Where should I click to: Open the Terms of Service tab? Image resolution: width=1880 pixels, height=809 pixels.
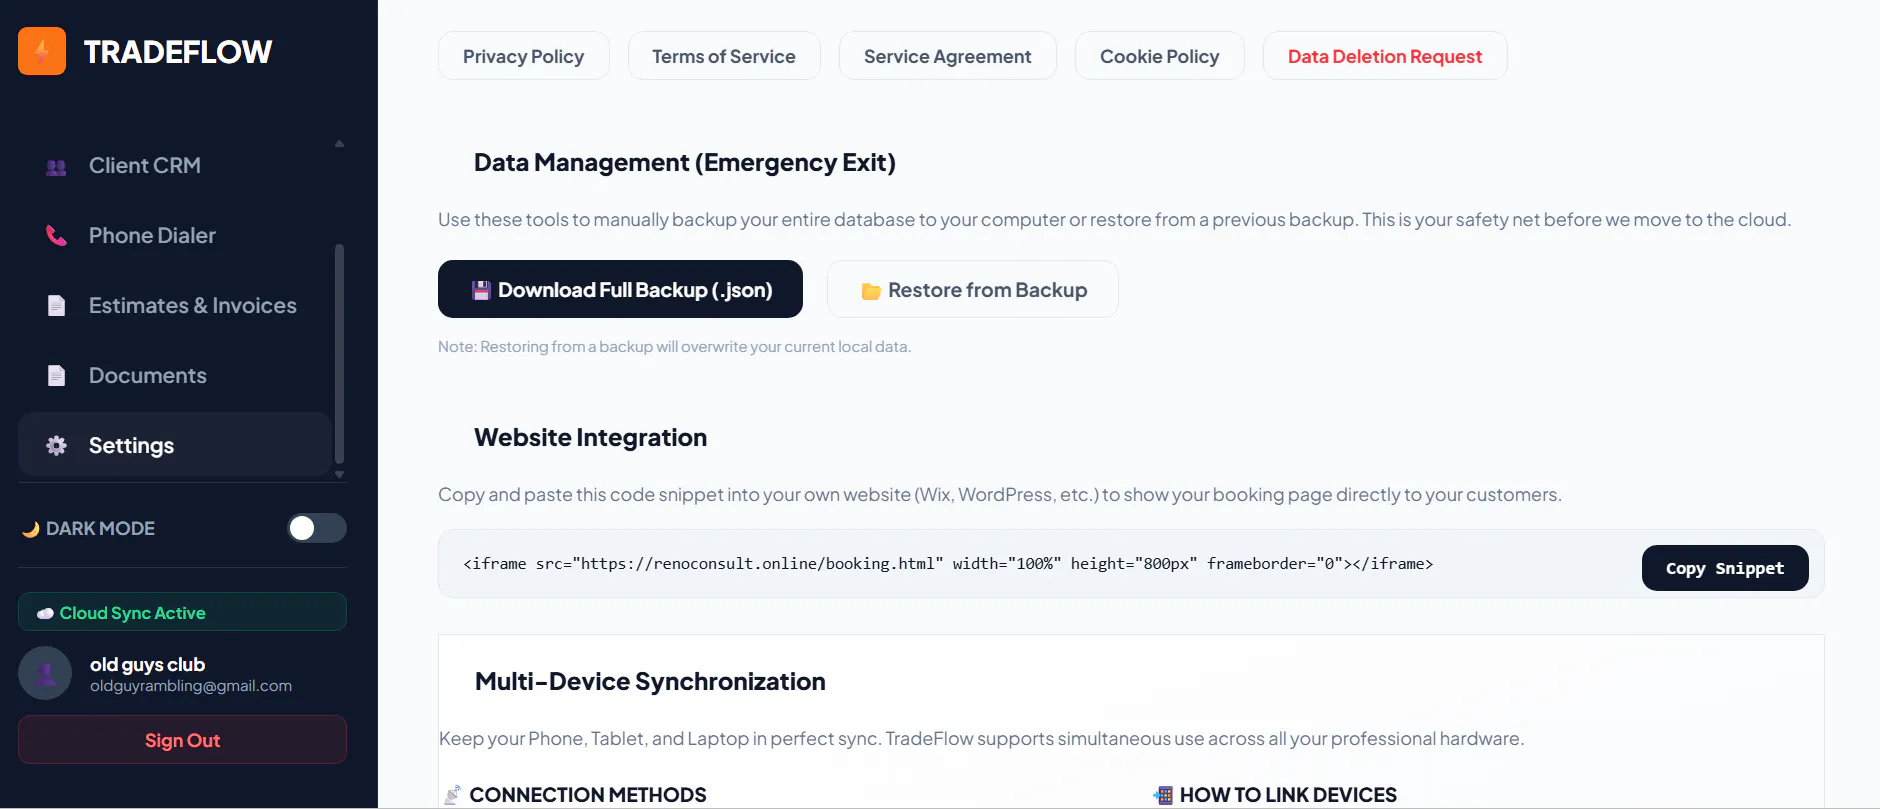[724, 56]
